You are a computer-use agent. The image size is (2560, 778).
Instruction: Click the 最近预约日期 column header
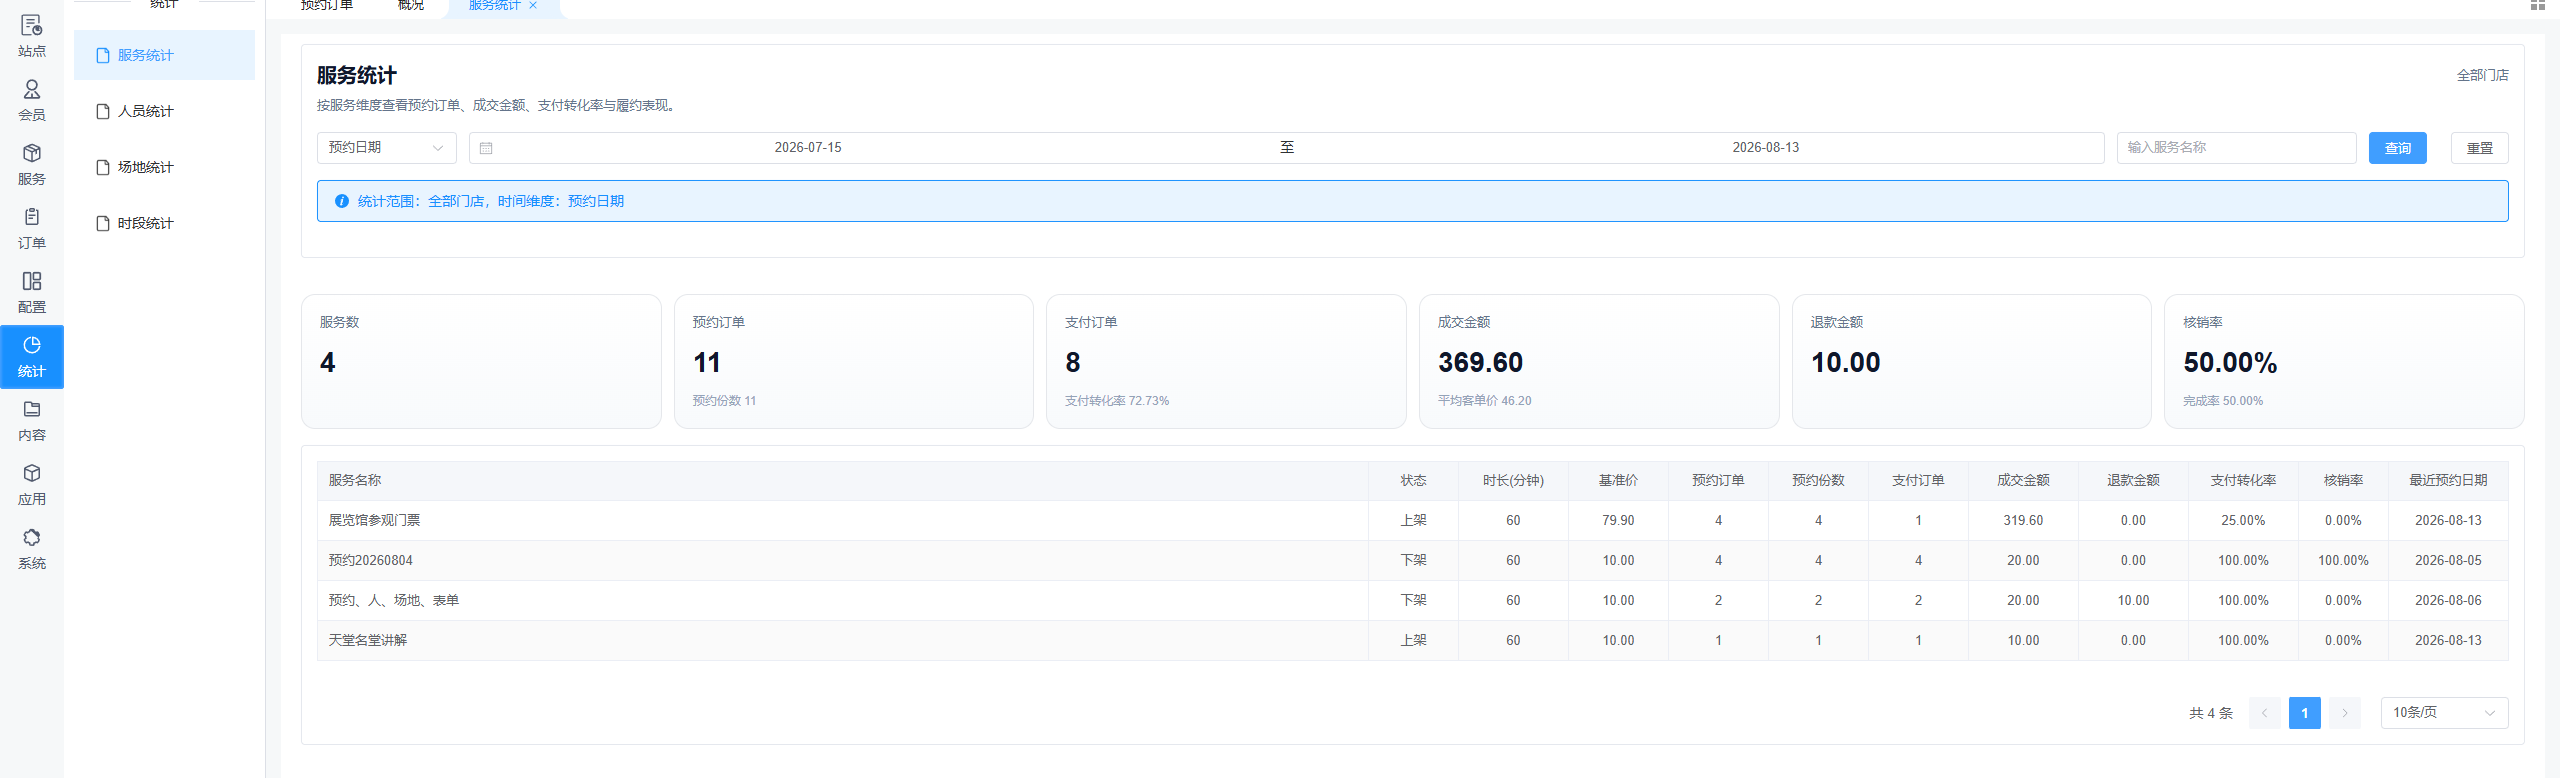pyautogui.click(x=2448, y=481)
